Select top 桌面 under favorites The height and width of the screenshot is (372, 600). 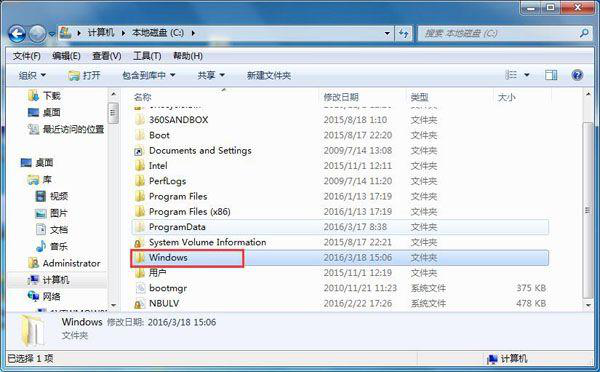click(x=44, y=112)
